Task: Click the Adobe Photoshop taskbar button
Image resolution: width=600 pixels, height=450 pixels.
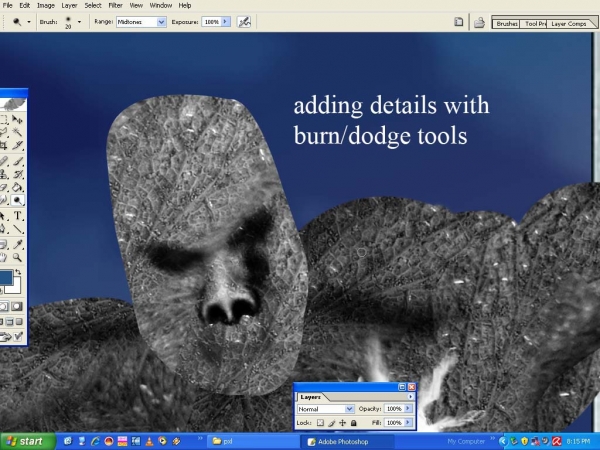Action: click(x=346, y=442)
